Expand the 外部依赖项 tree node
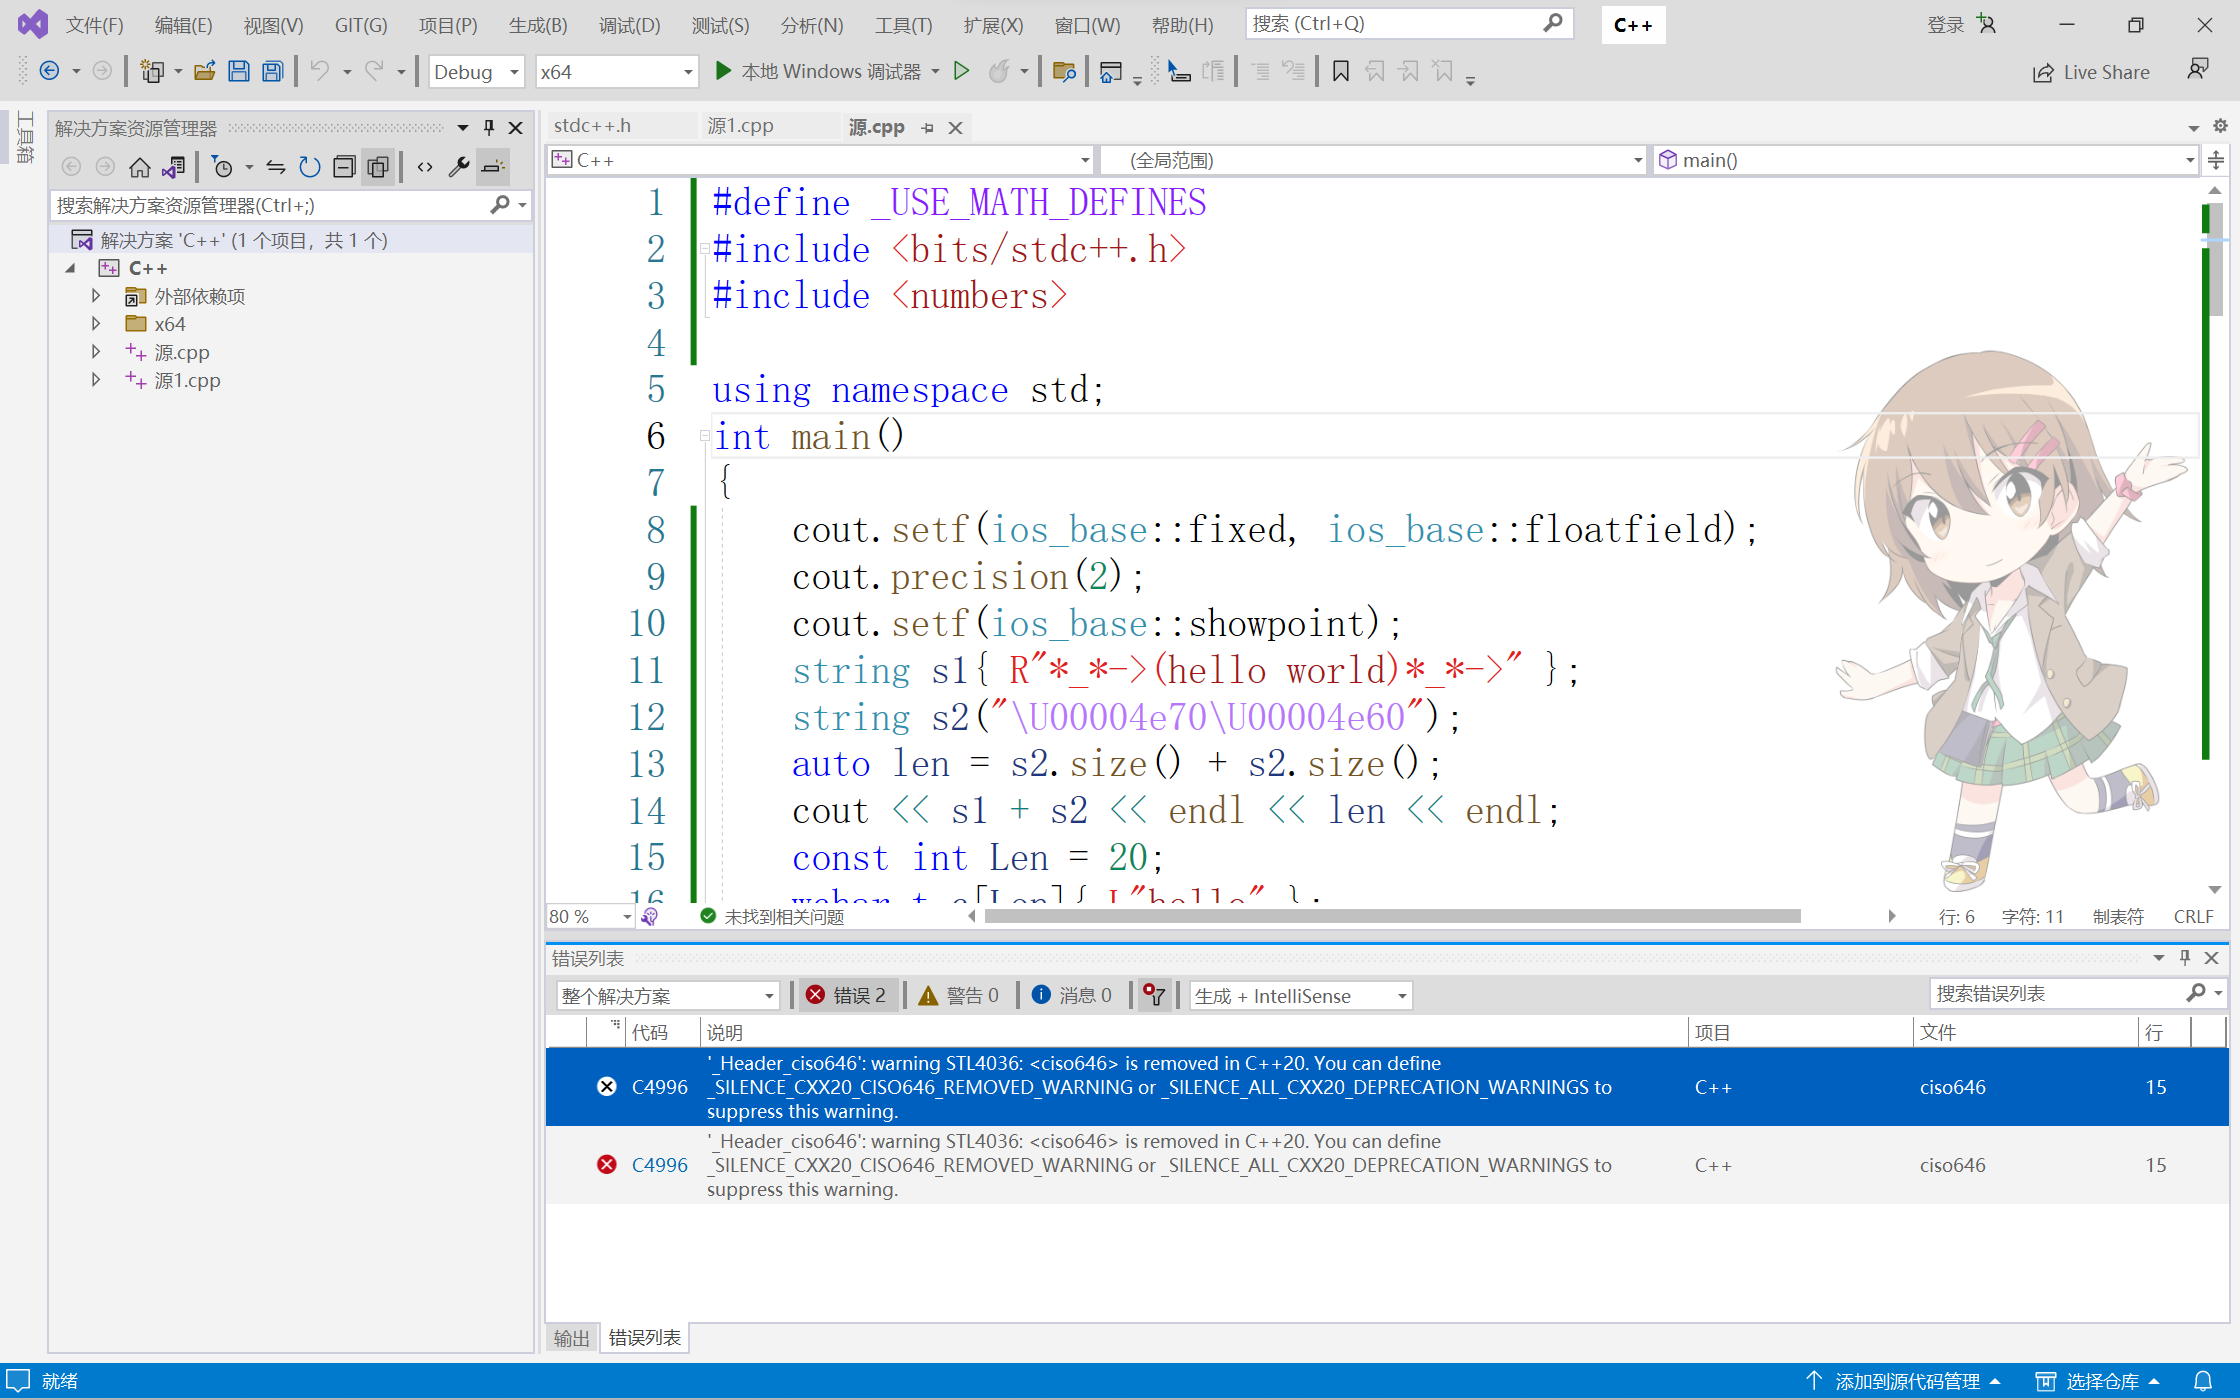This screenshot has height=1400, width=2240. [96, 295]
